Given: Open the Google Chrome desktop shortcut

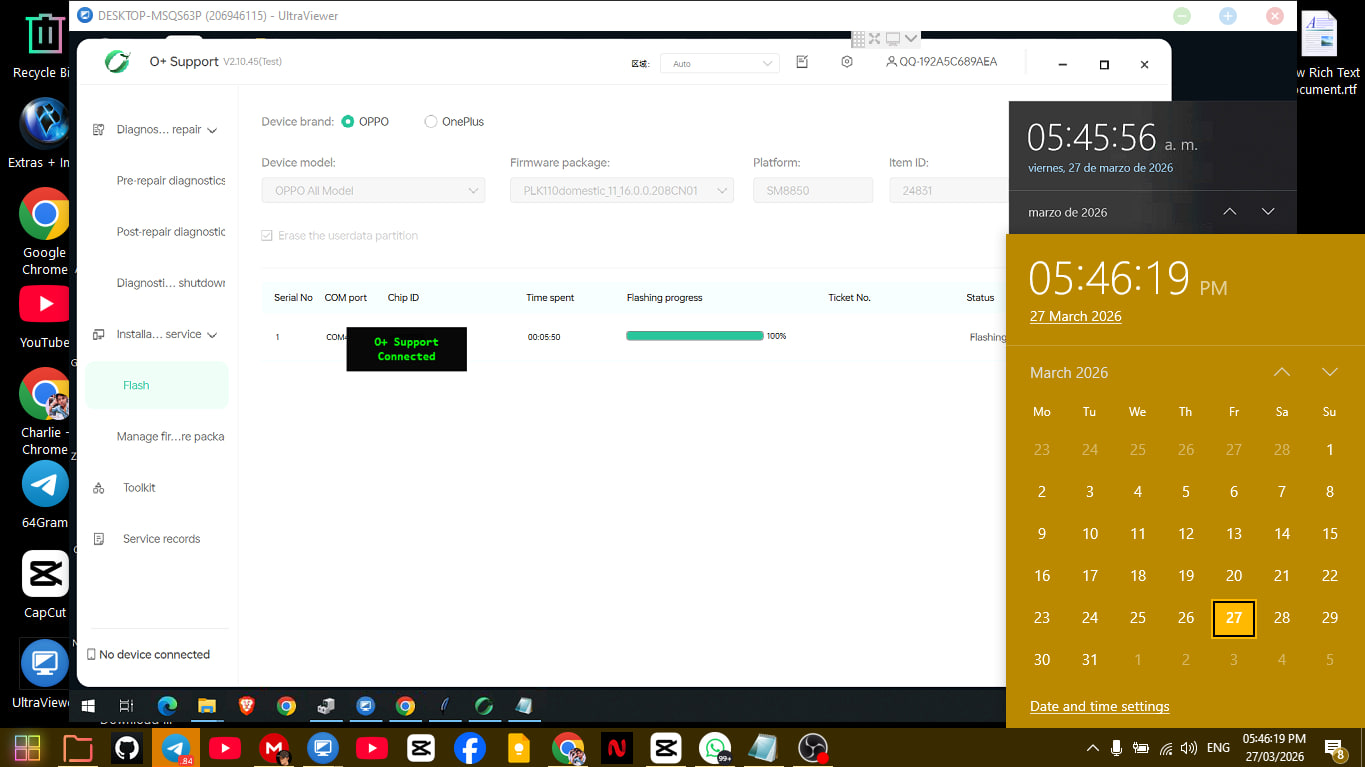Looking at the screenshot, I should tap(45, 232).
